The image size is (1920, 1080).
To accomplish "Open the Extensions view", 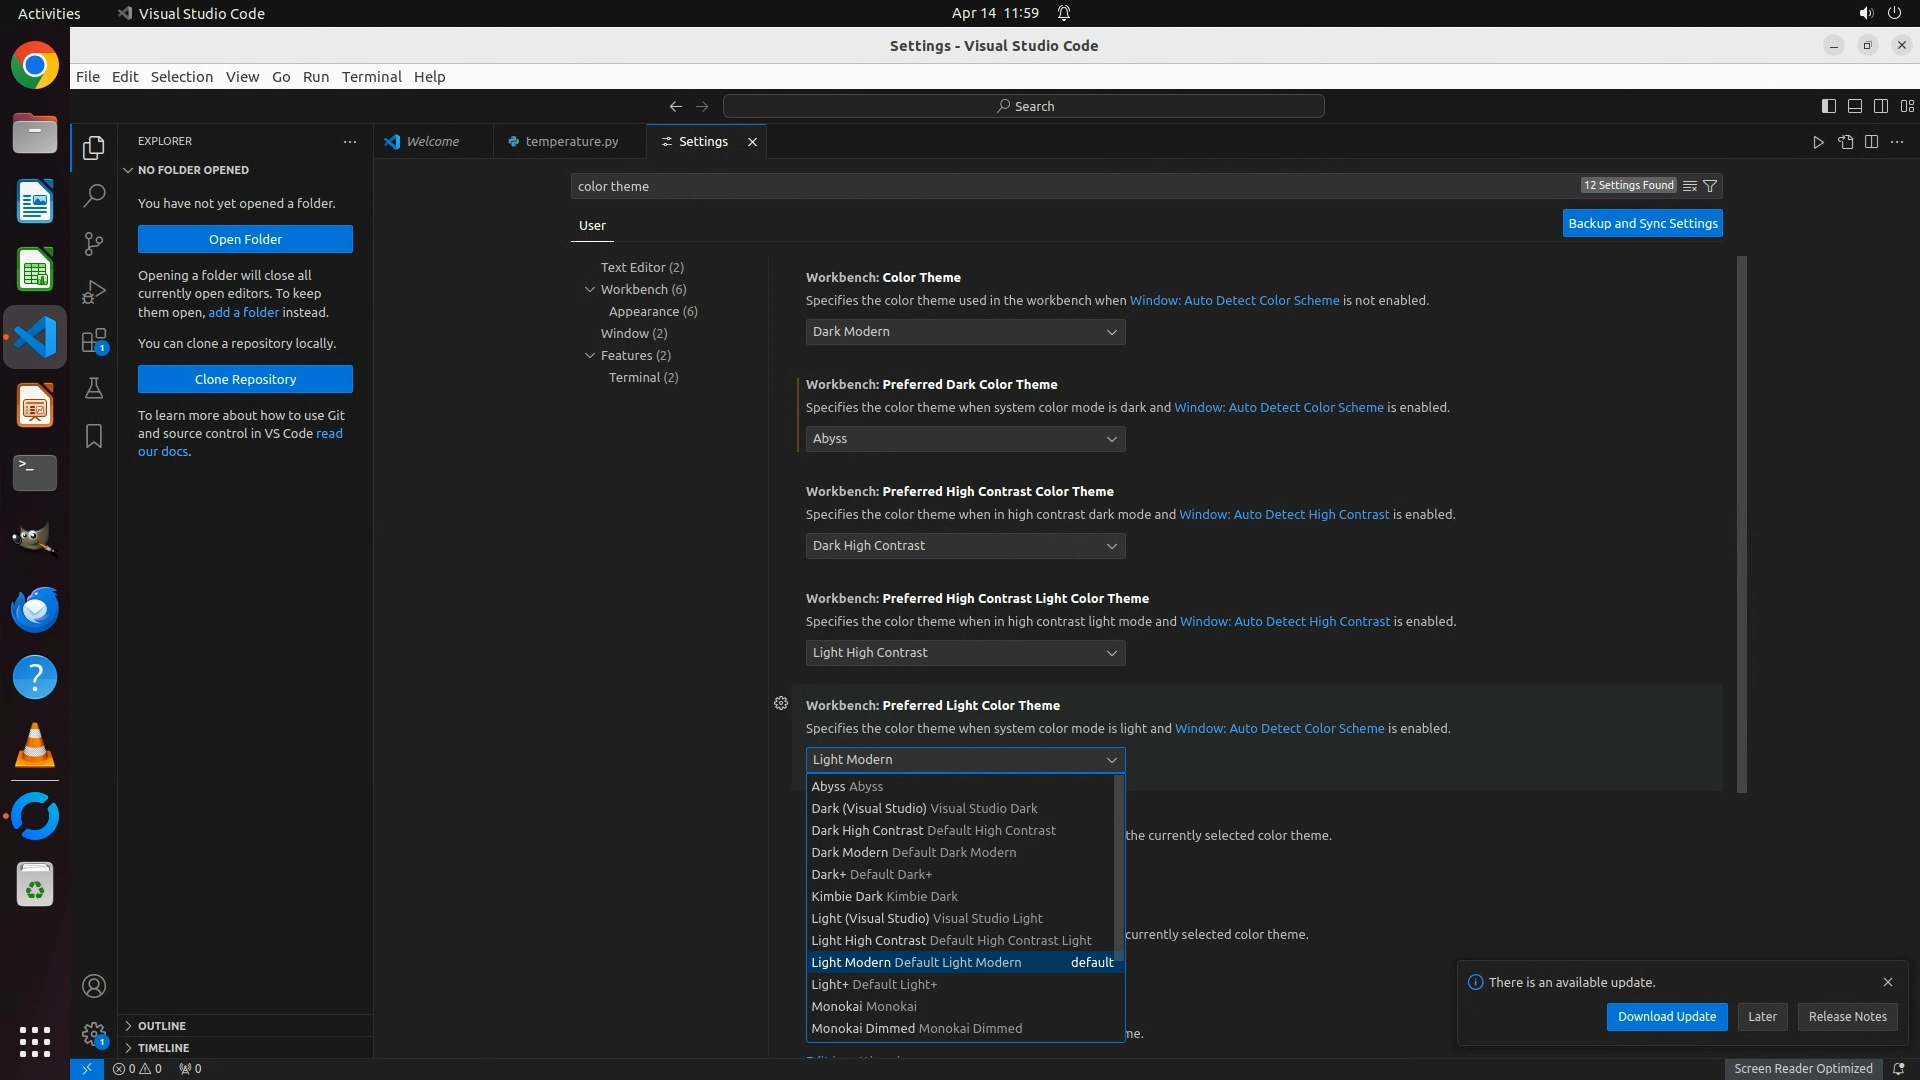I will (94, 340).
